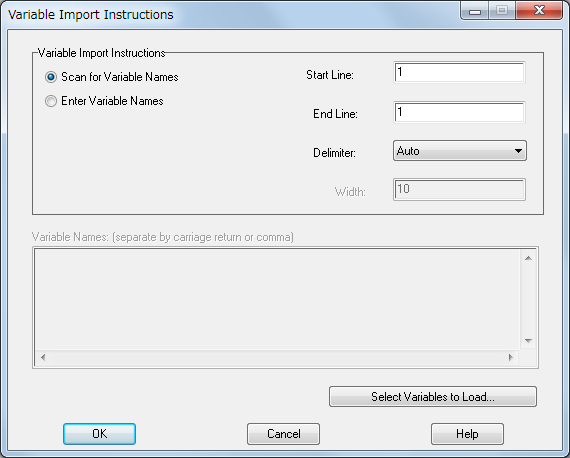This screenshot has width=570, height=458.
Task: Open the Delimiter dropdown
Action: pyautogui.click(x=459, y=151)
